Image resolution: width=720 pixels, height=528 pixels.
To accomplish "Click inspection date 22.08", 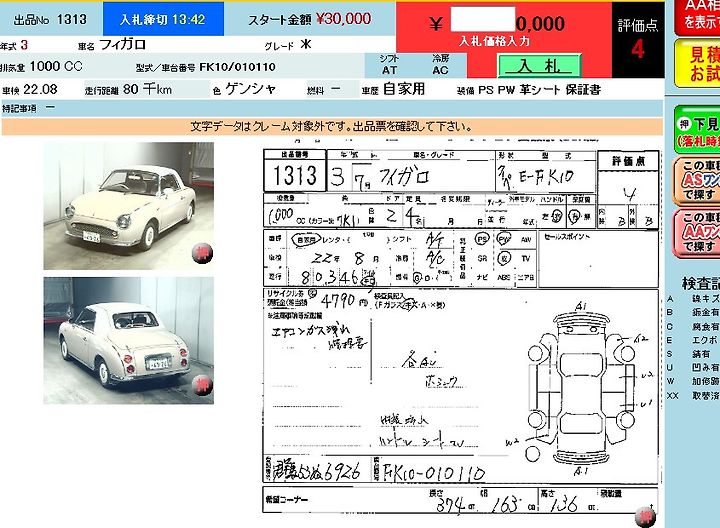I will [40, 89].
